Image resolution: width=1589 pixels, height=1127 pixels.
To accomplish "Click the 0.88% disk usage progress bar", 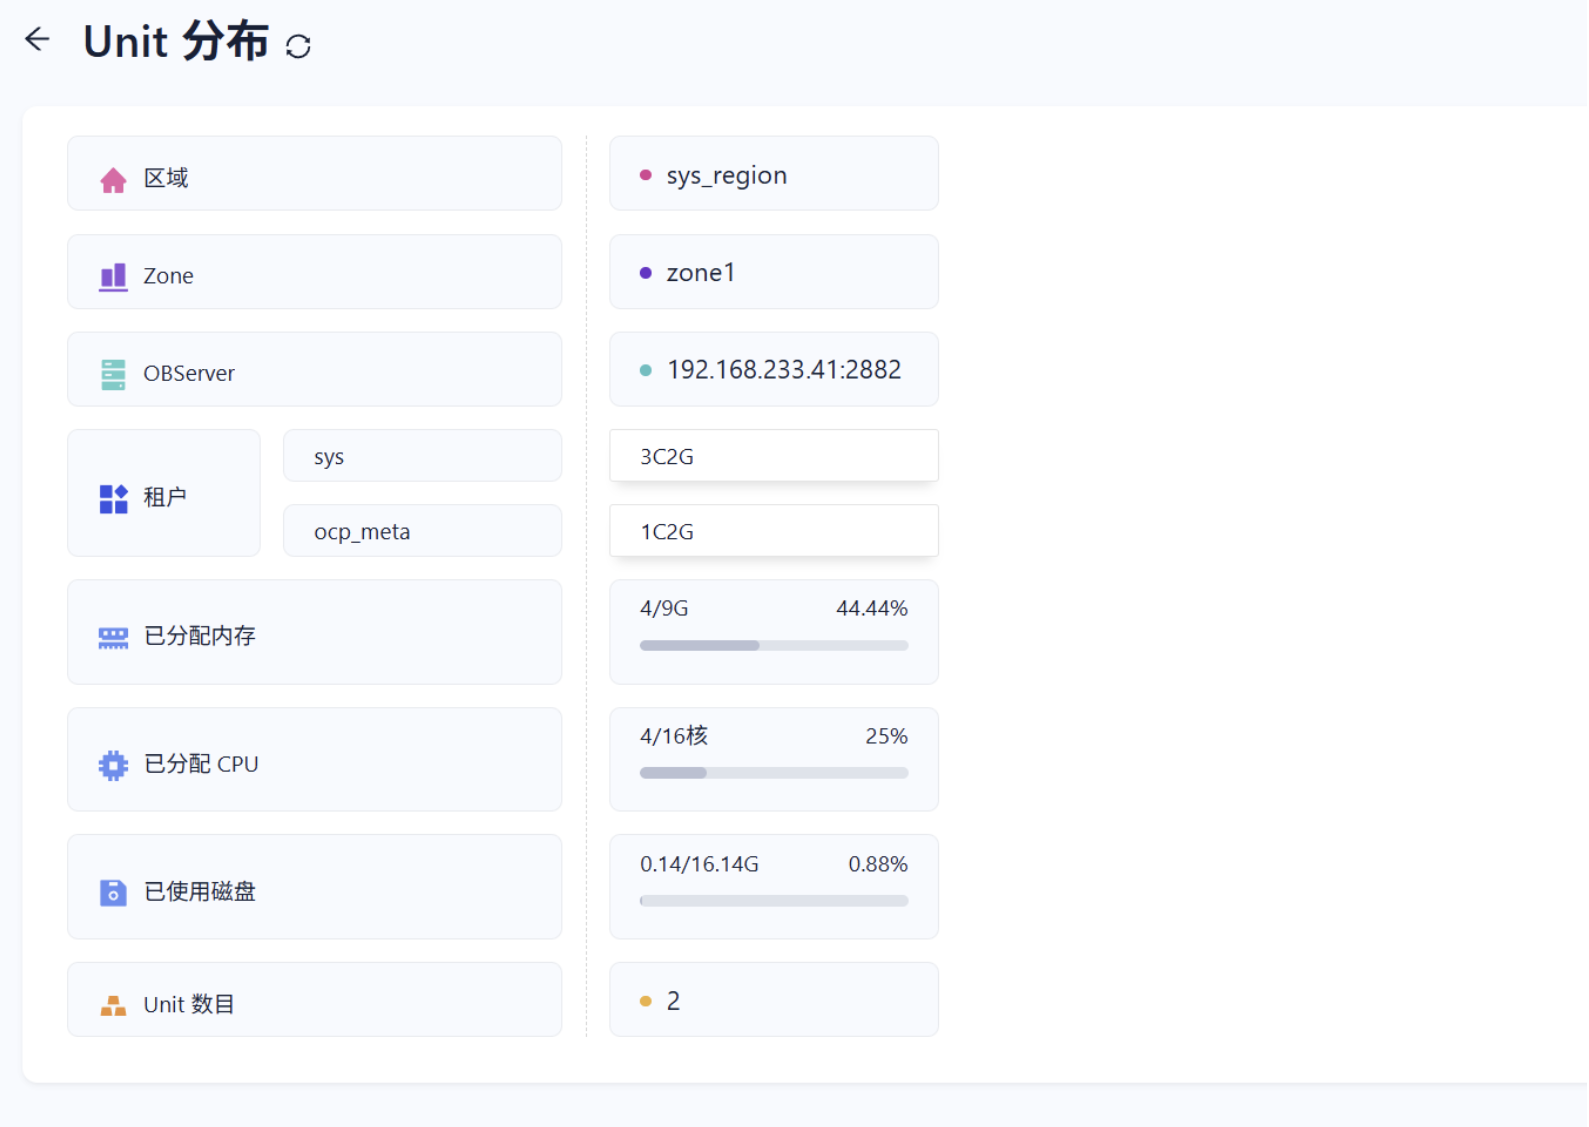I will coord(773,901).
